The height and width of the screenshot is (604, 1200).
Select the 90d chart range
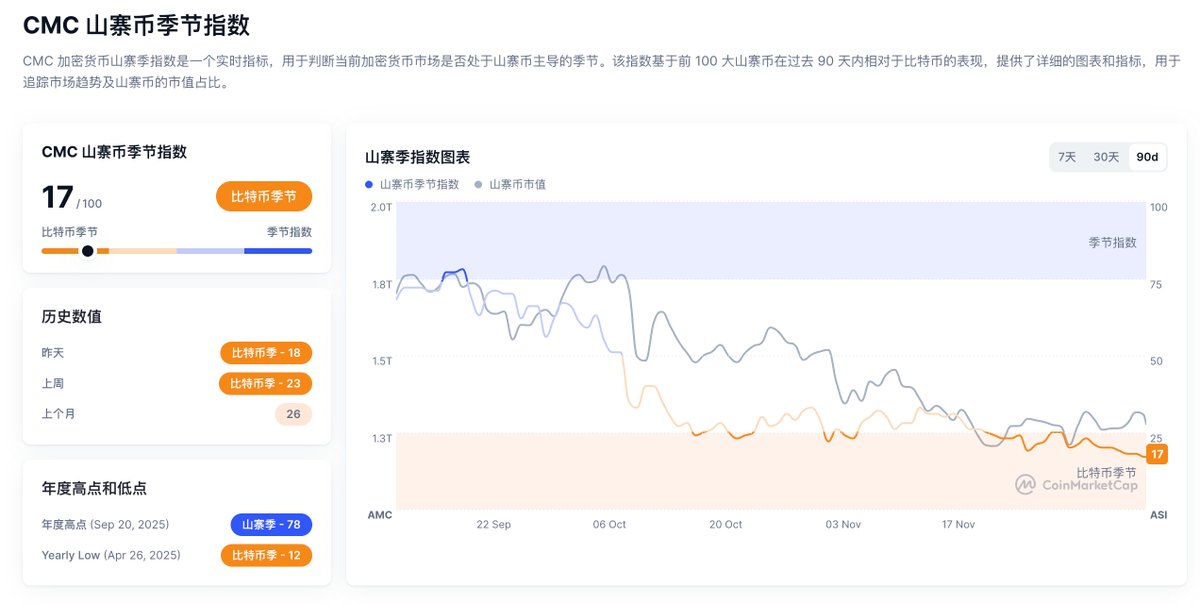coord(1147,157)
